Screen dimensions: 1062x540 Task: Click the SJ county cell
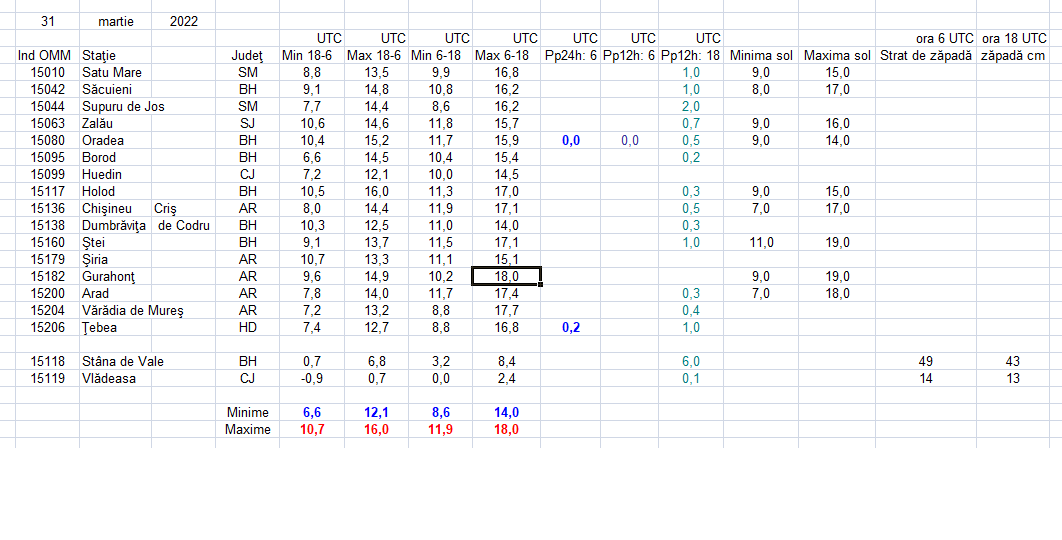[x=247, y=123]
